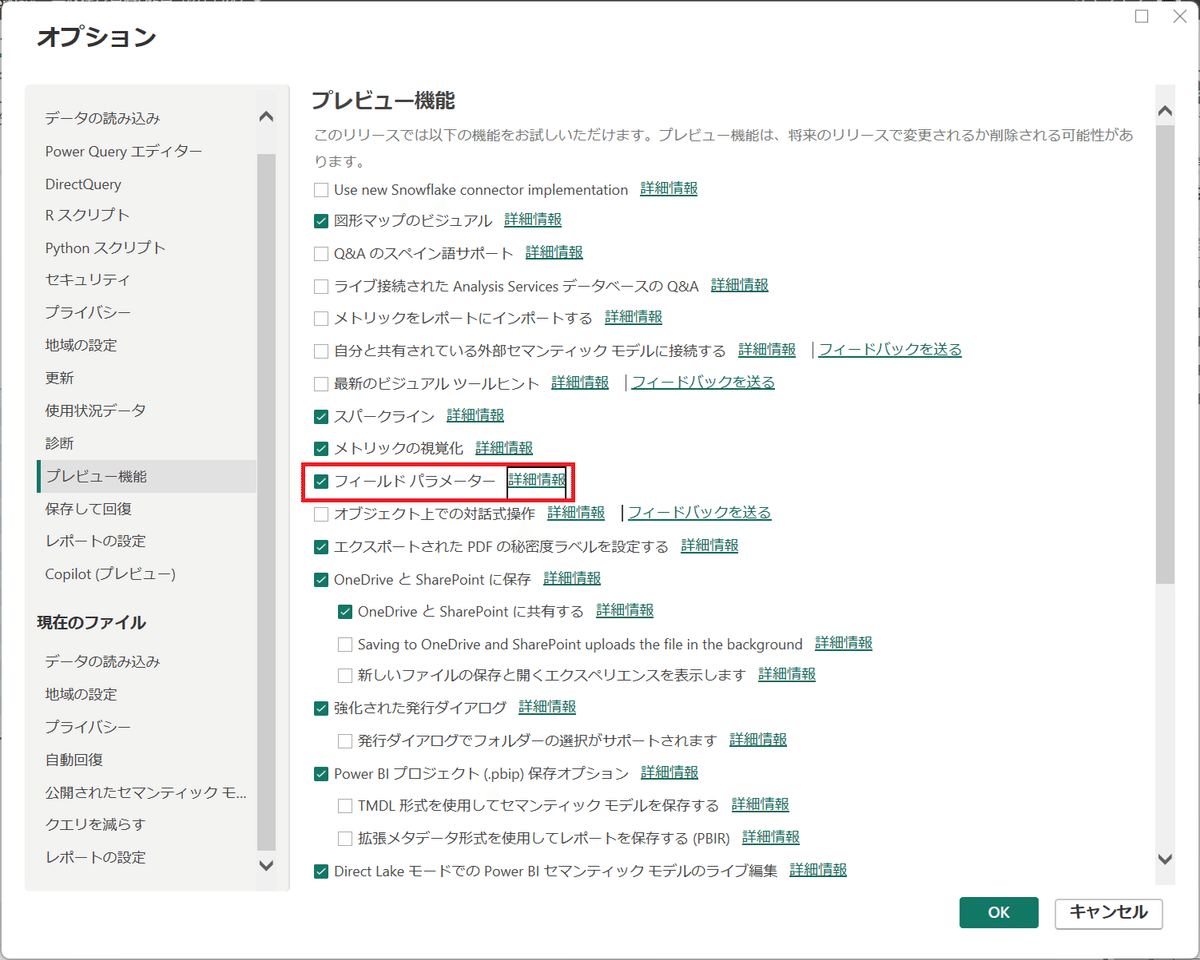This screenshot has width=1200, height=960.
Task: Enable オブジェクト上での対話式操作 checkbox
Action: [x=321, y=514]
